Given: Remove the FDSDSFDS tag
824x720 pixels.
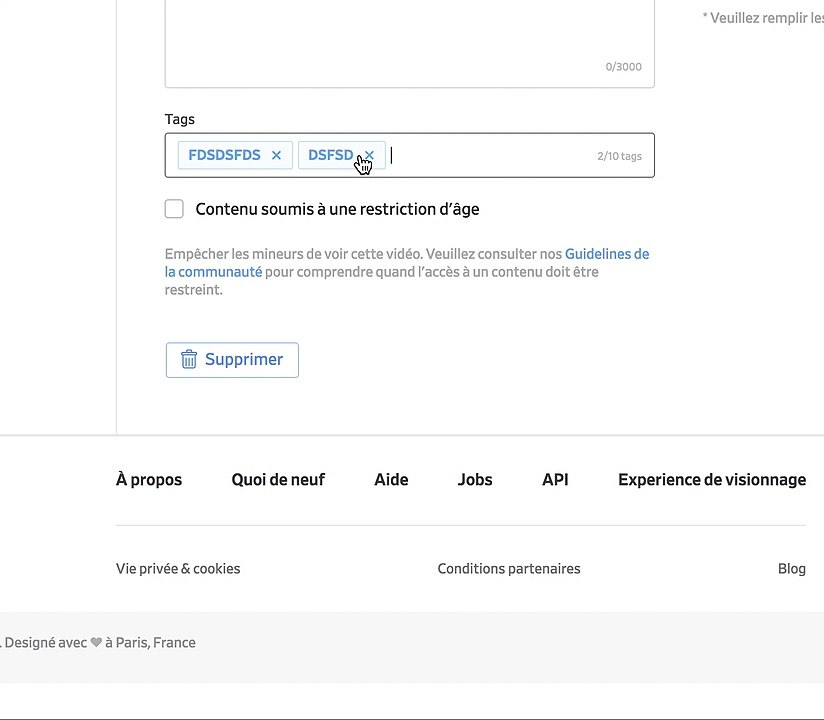Looking at the screenshot, I should (276, 155).
